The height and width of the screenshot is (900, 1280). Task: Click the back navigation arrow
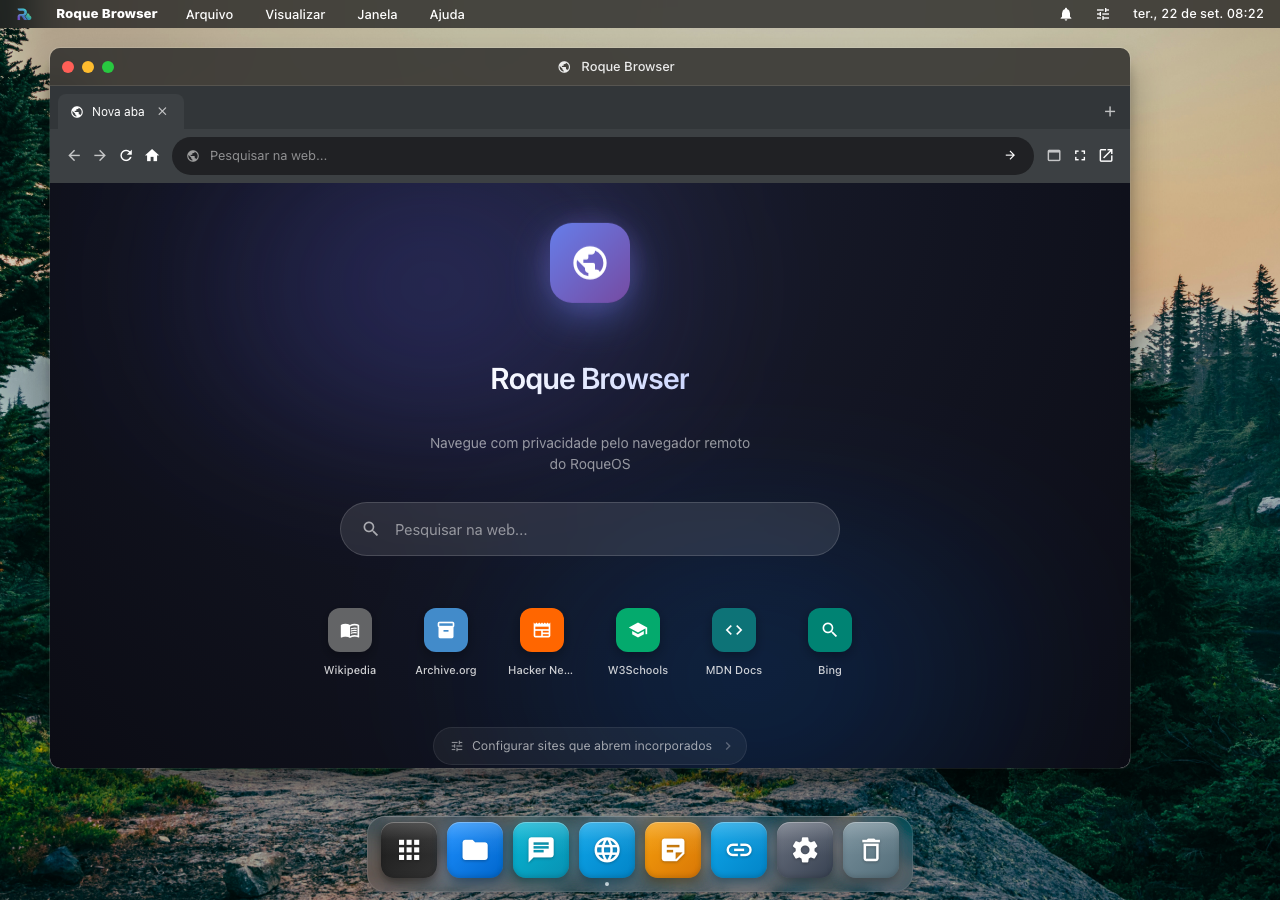pos(74,155)
